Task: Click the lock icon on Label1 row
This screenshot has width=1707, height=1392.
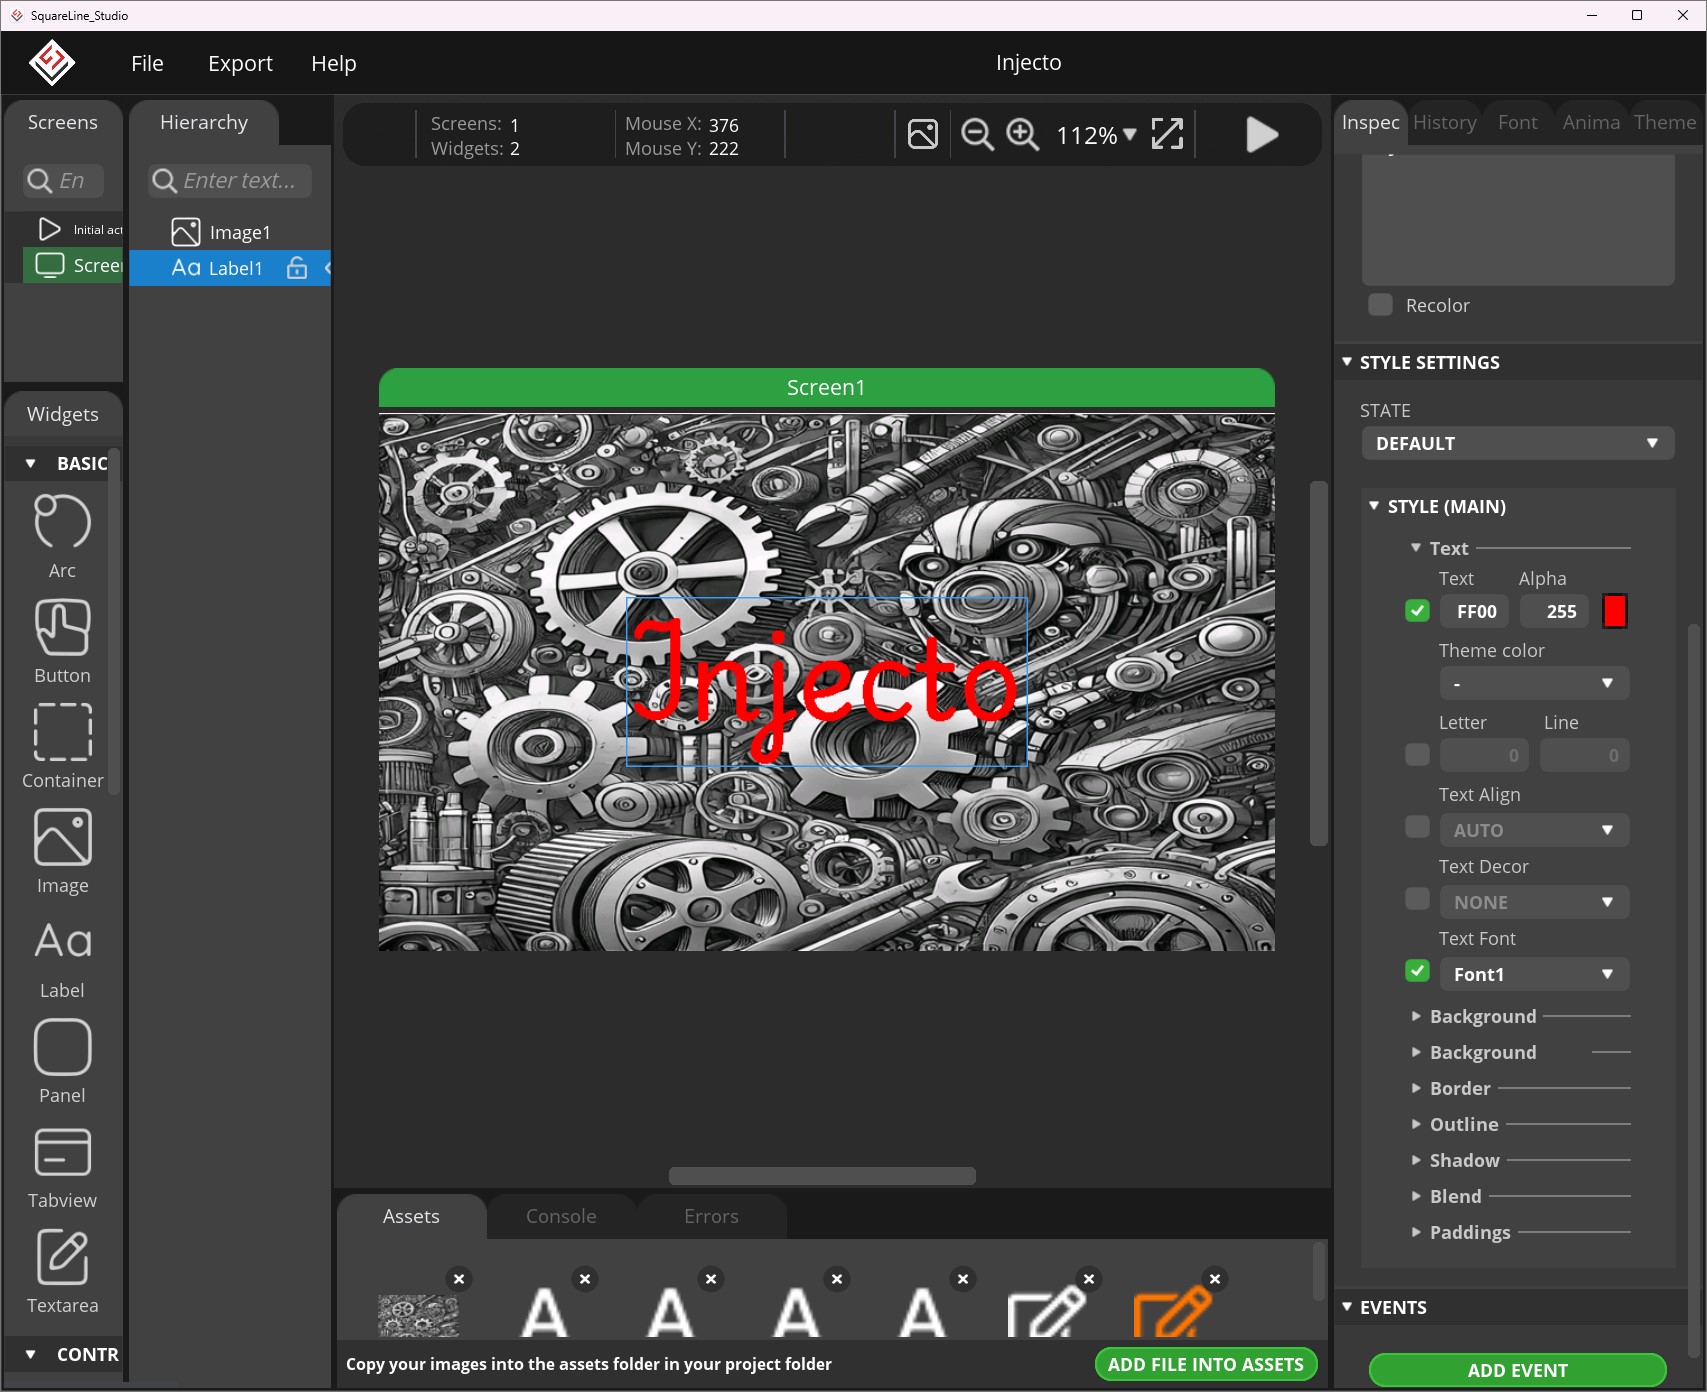Action: coord(297,268)
